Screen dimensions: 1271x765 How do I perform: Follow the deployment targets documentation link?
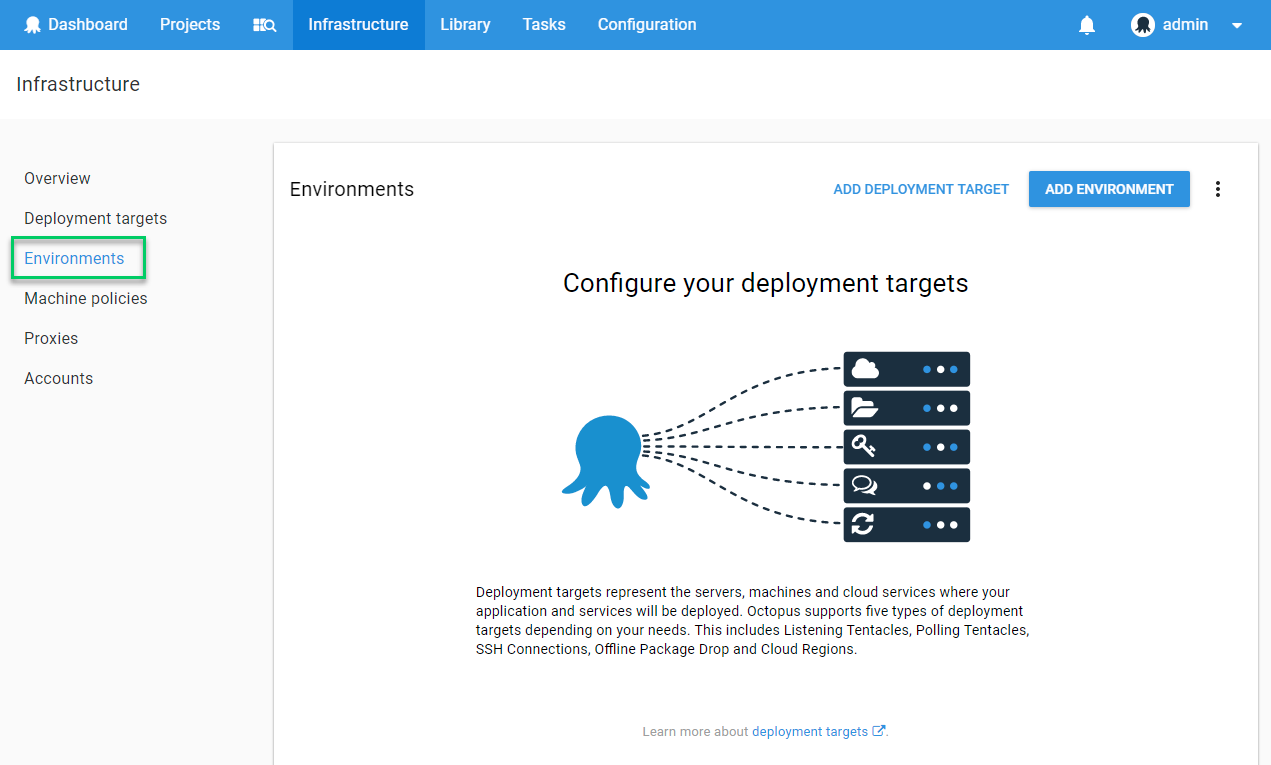tap(810, 732)
